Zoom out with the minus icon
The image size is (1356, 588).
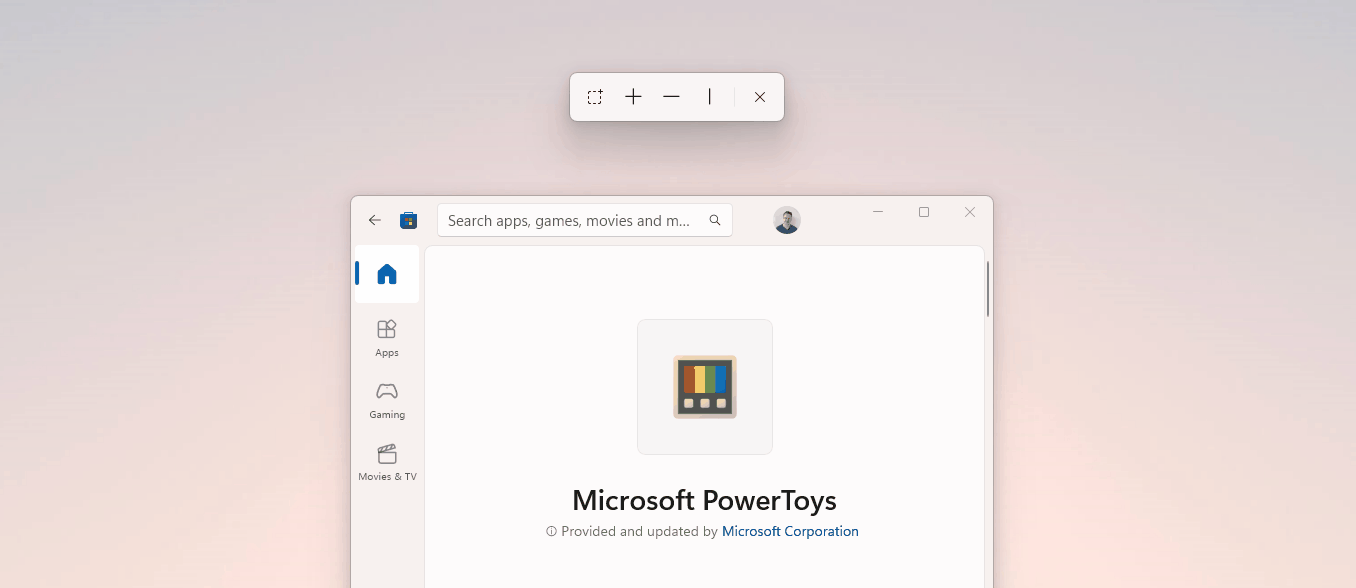tap(671, 96)
